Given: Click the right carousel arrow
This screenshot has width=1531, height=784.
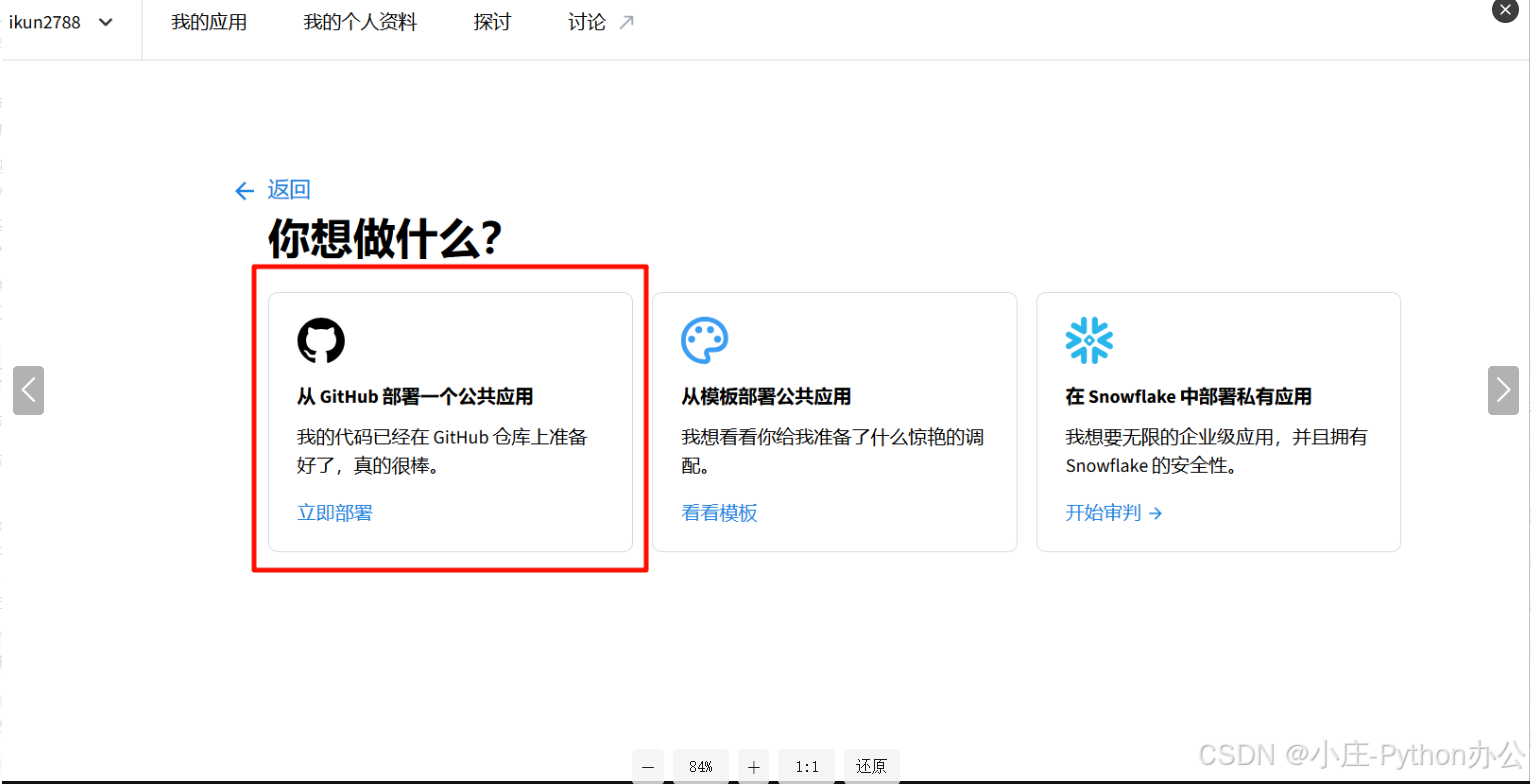Looking at the screenshot, I should [x=1503, y=390].
